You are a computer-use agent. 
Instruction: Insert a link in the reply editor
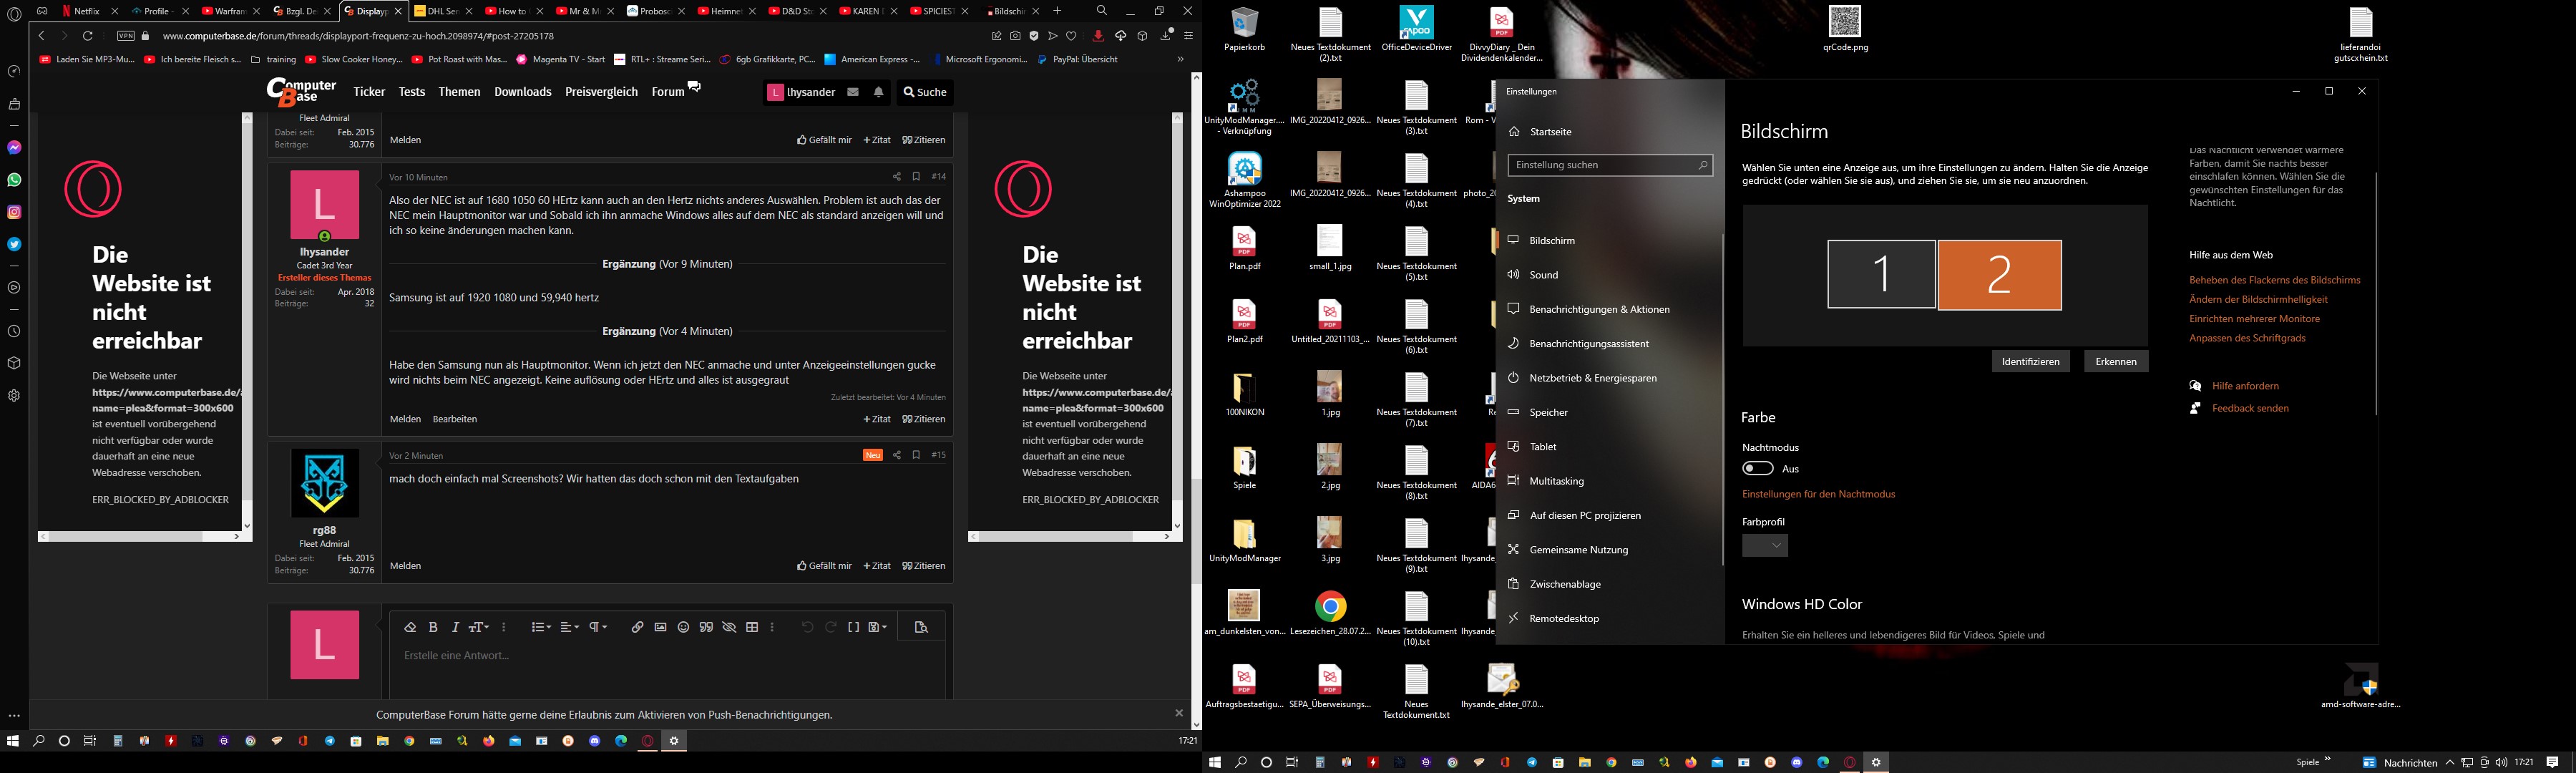click(x=637, y=627)
